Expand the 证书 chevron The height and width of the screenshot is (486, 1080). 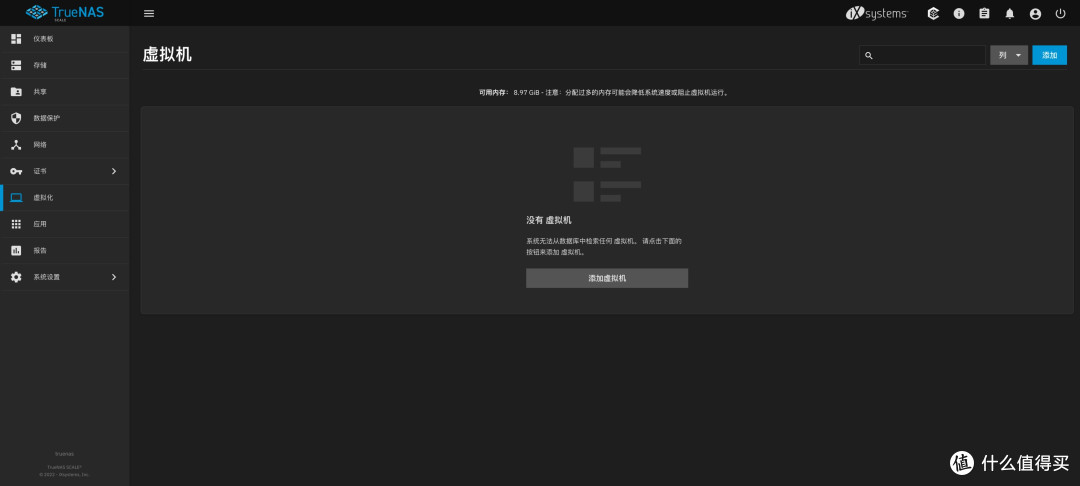point(114,171)
